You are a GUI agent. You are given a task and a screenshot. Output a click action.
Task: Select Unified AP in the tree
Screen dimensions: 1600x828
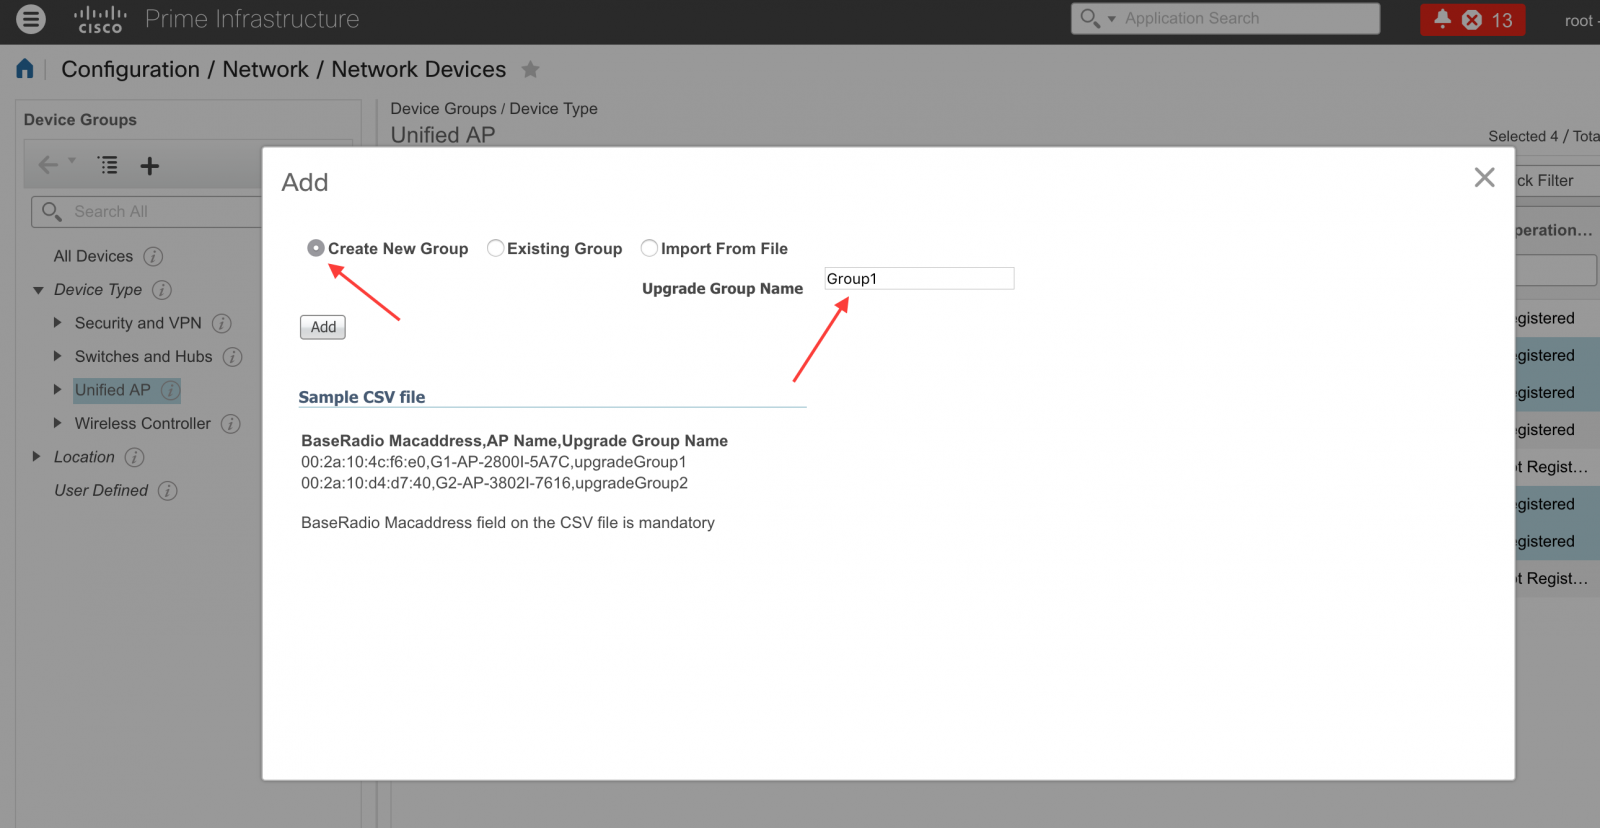[x=113, y=390]
